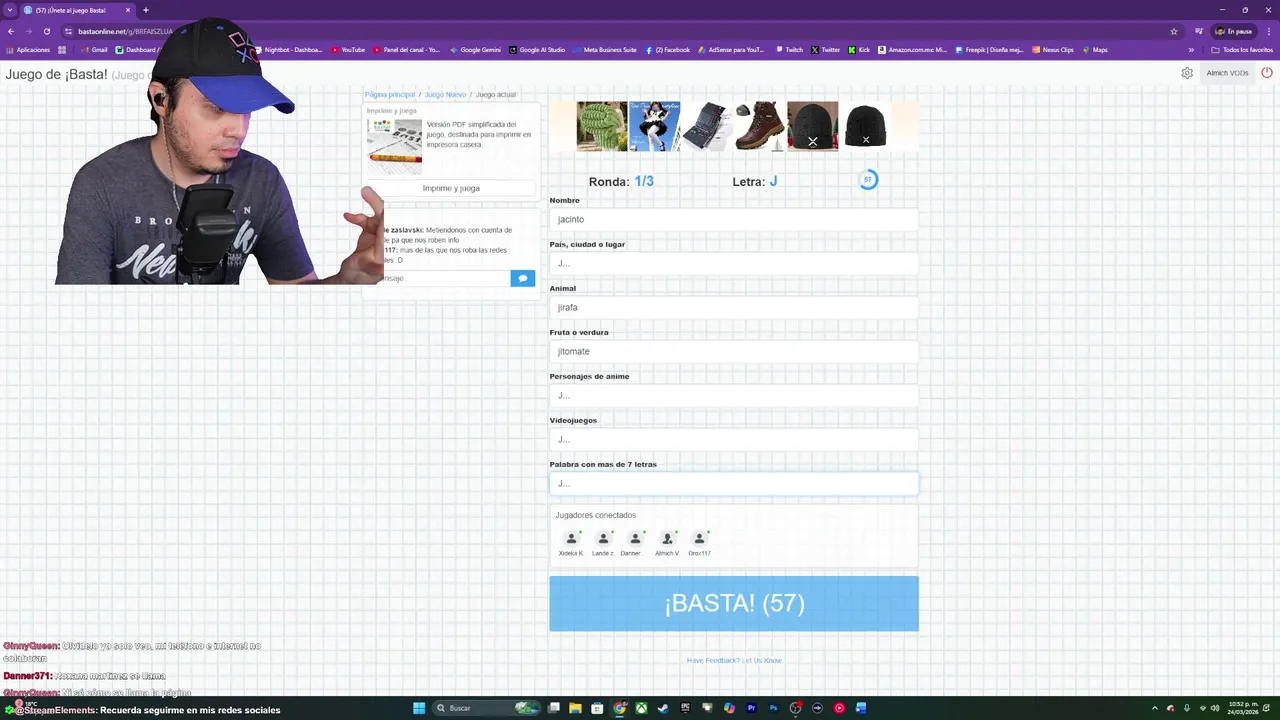1280x720 pixels.
Task: Open Photoshop from taskbar
Action: [x=773, y=708]
